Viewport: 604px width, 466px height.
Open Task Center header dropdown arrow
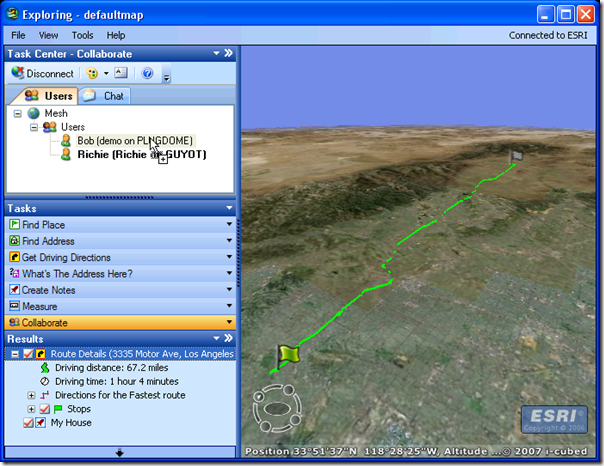(x=216, y=53)
